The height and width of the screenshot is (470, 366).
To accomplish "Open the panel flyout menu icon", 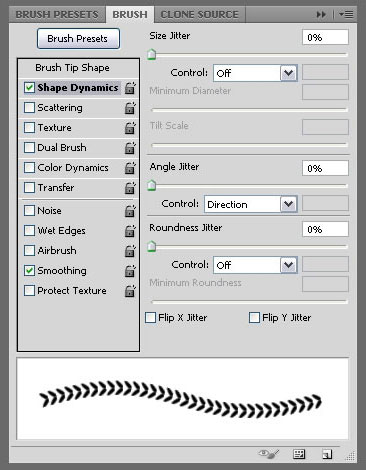I will point(346,14).
